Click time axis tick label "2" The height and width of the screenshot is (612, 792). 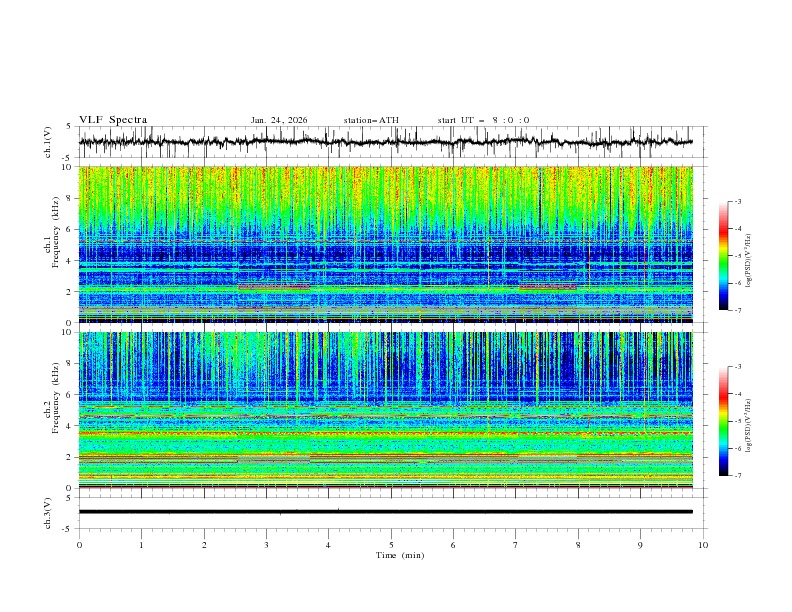point(204,545)
